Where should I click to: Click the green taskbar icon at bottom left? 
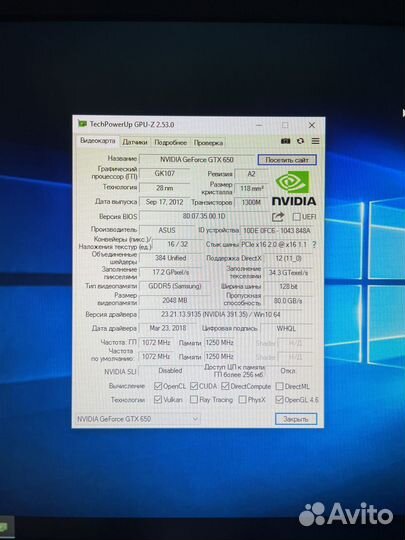click(x=3, y=527)
